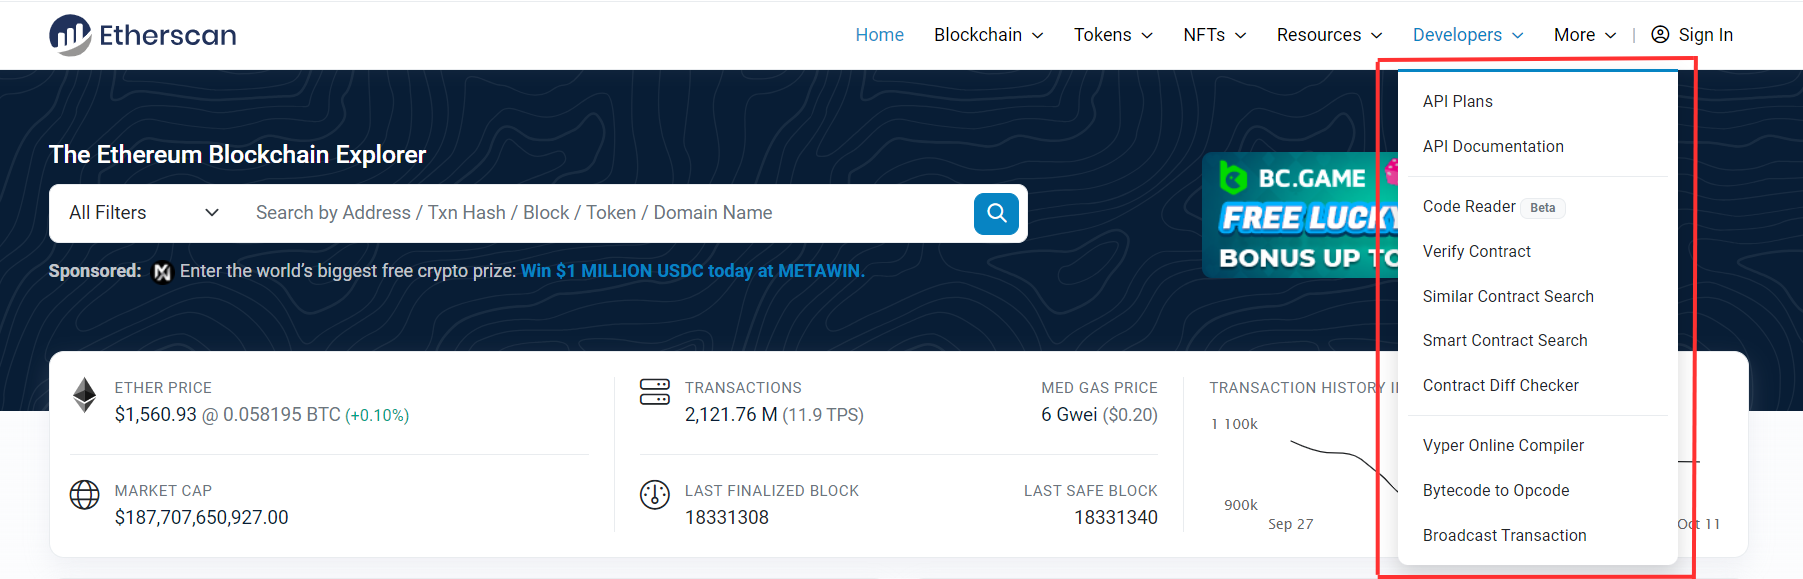Screen dimensions: 1803x579
Task: Expand the Resources menu
Action: coord(1329,35)
